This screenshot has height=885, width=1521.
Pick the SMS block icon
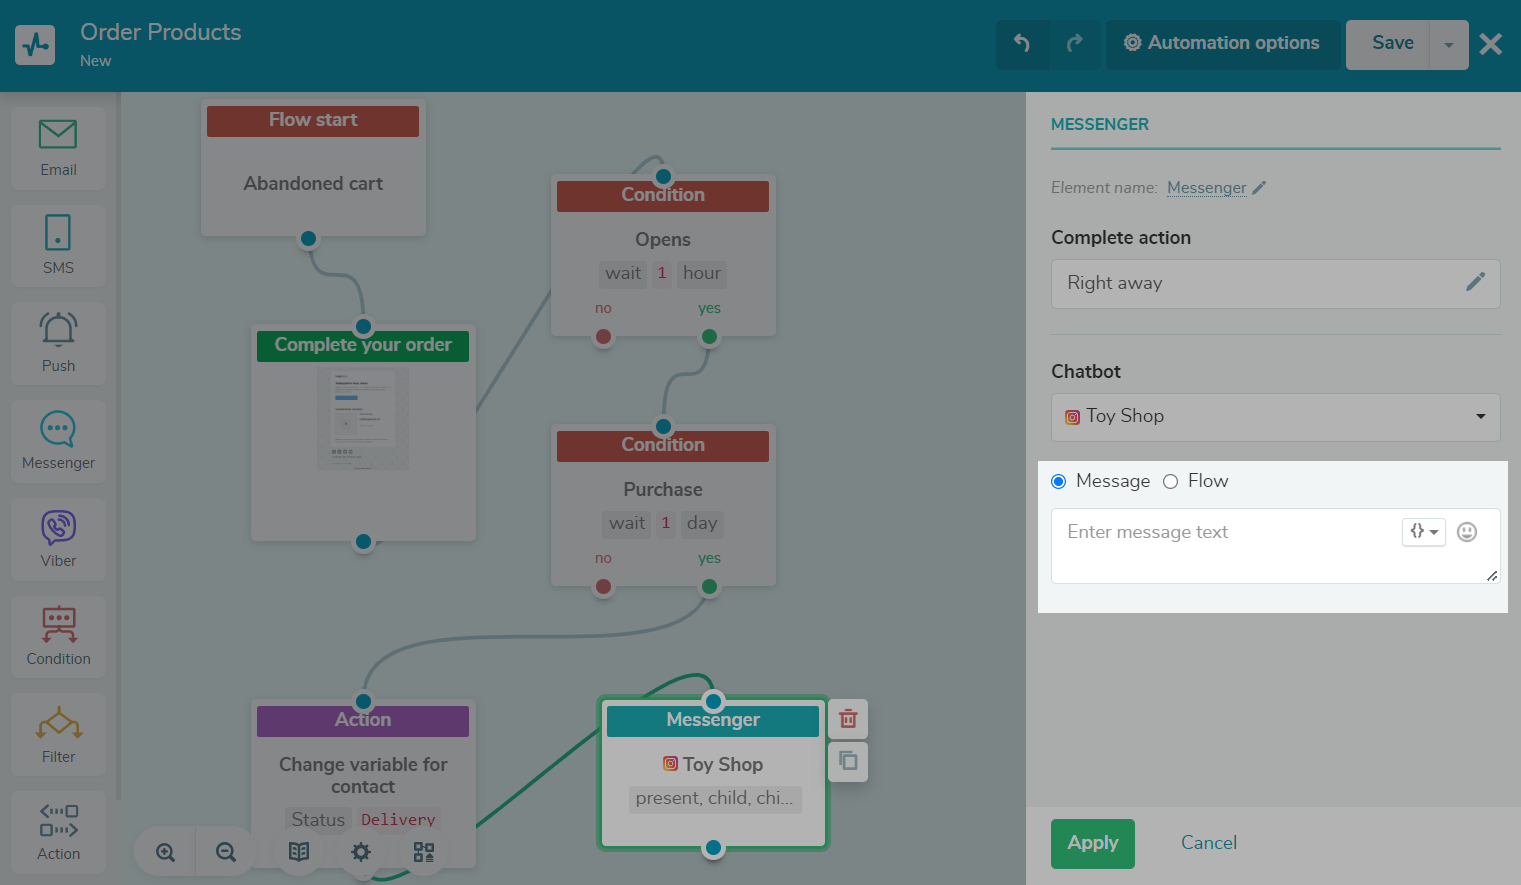[x=58, y=233]
